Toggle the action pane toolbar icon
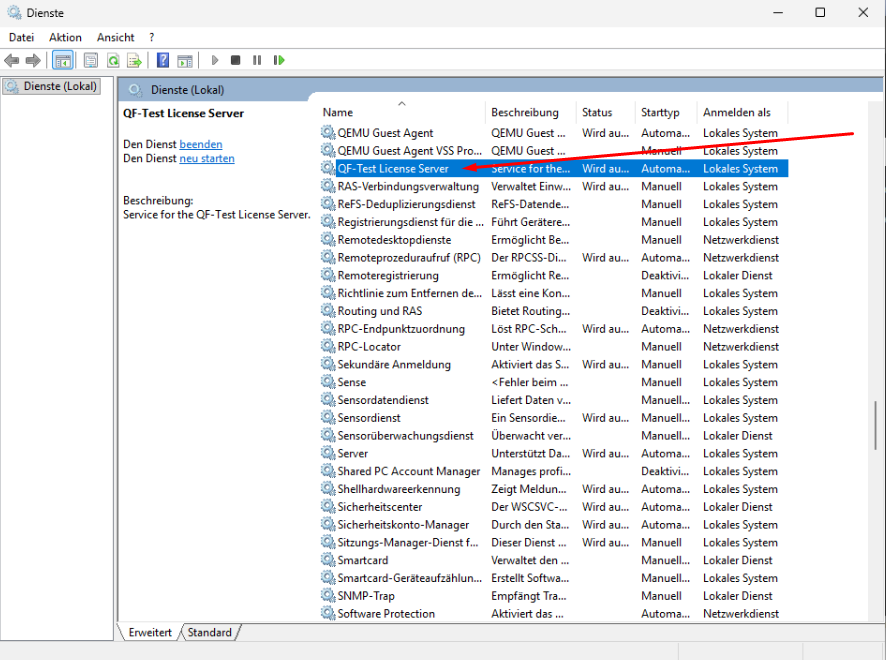Image resolution: width=886 pixels, height=660 pixels. coord(185,60)
